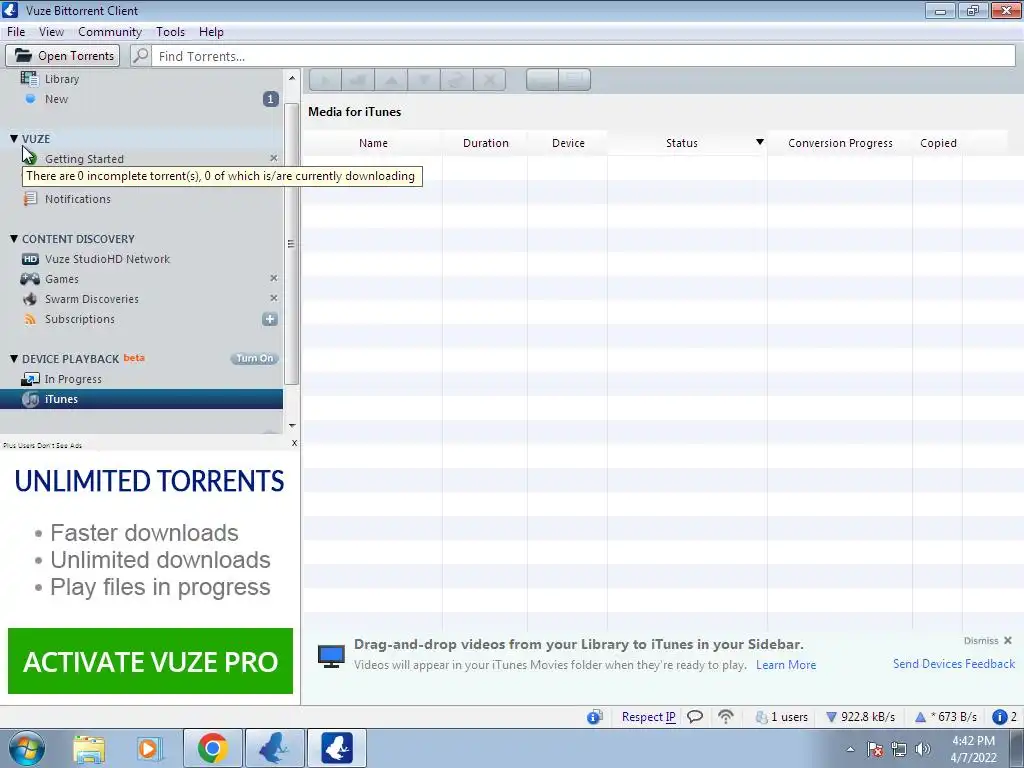Open Chrome from the taskbar
1024x768 pixels.
pyautogui.click(x=212, y=748)
